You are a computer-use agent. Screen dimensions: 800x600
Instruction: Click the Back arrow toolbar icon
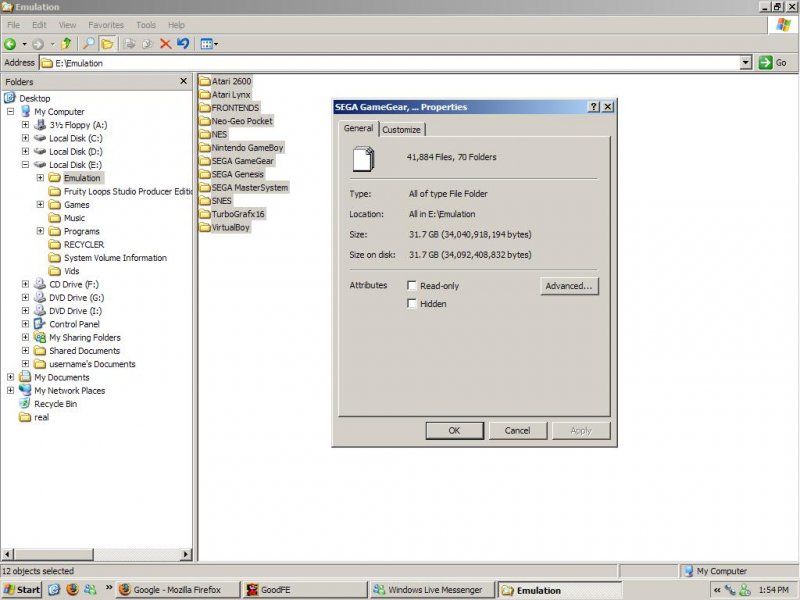tap(10, 44)
